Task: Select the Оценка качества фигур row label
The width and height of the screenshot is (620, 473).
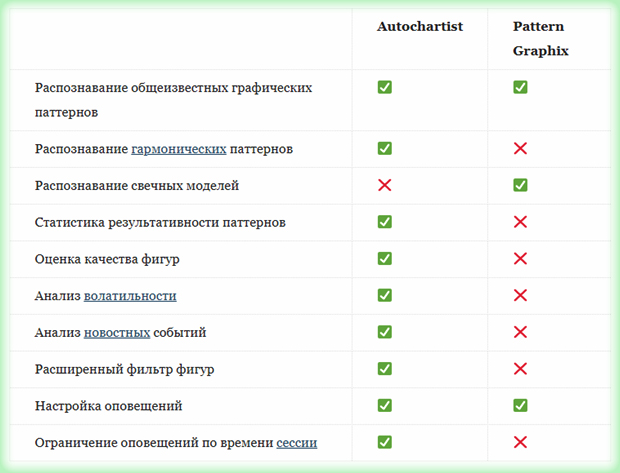Action: coord(107,259)
